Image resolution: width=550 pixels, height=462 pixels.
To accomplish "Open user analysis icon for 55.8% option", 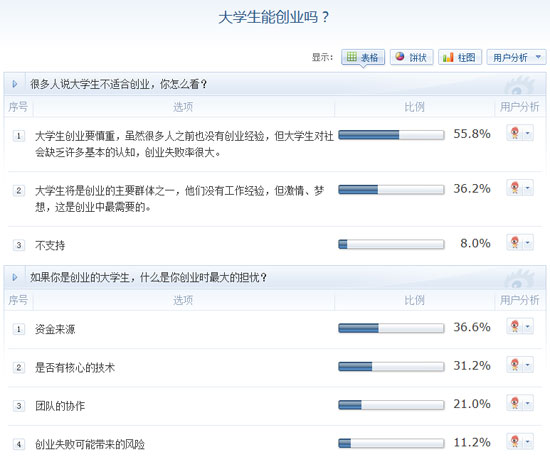I will pyautogui.click(x=520, y=133).
